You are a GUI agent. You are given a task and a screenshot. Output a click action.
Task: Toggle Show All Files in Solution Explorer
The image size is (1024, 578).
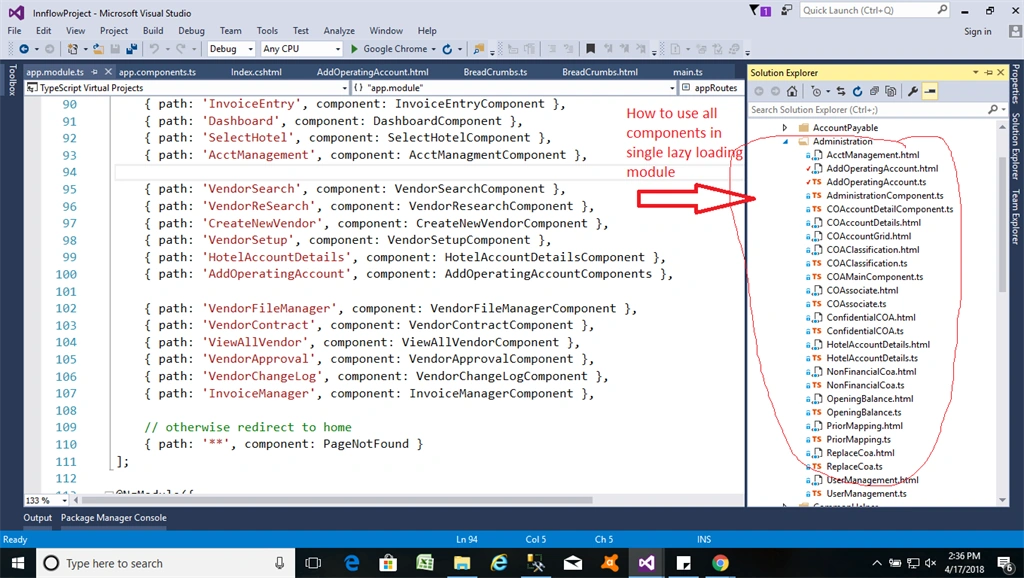click(x=890, y=91)
